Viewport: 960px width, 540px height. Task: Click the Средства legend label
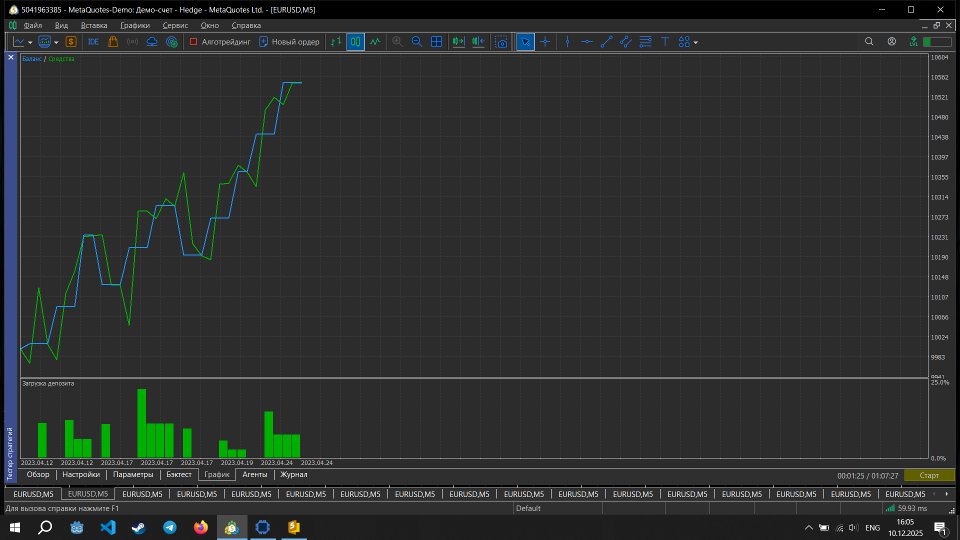[61, 59]
